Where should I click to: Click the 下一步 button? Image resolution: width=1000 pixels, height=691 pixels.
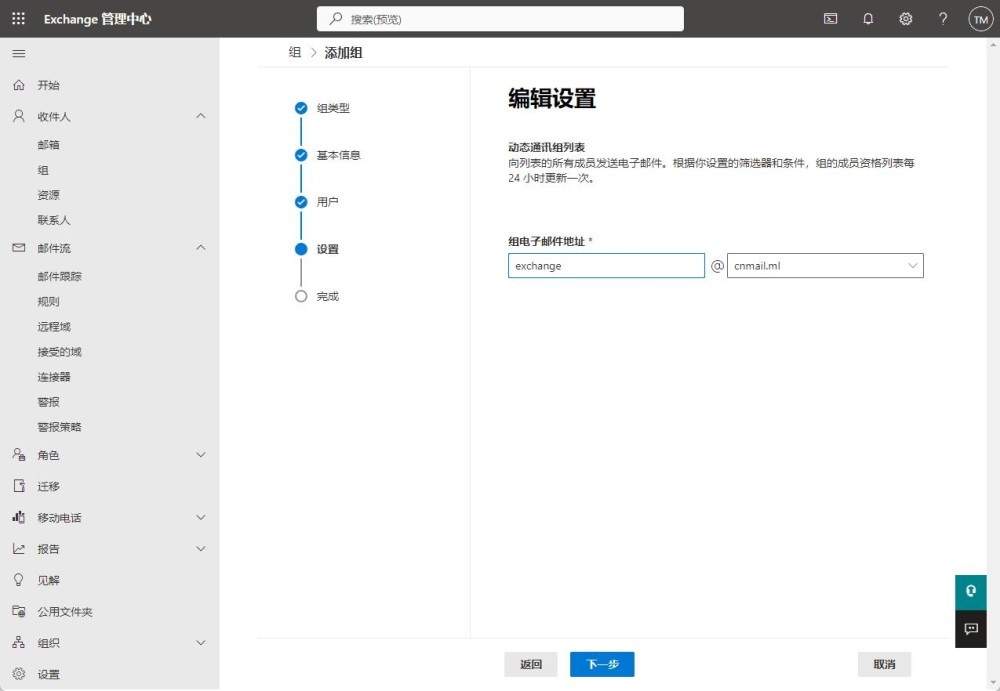tap(602, 664)
